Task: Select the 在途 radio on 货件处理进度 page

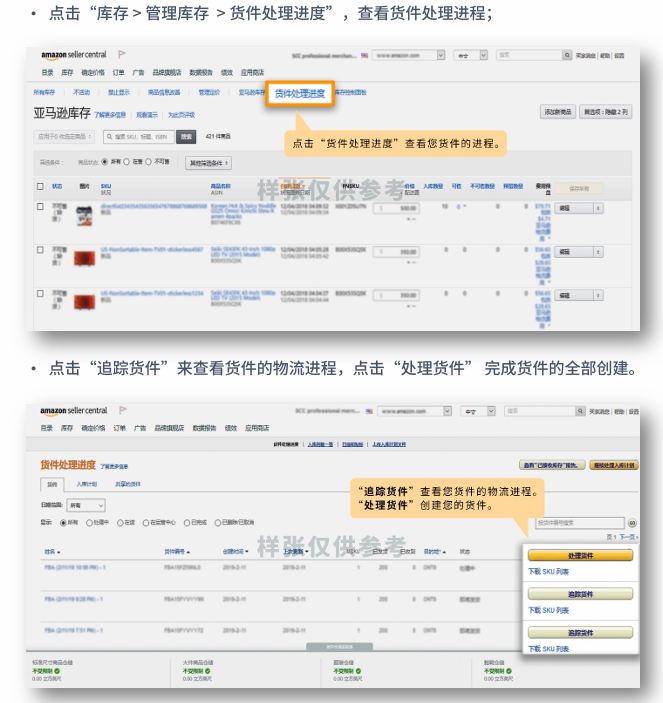Action: click(120, 523)
